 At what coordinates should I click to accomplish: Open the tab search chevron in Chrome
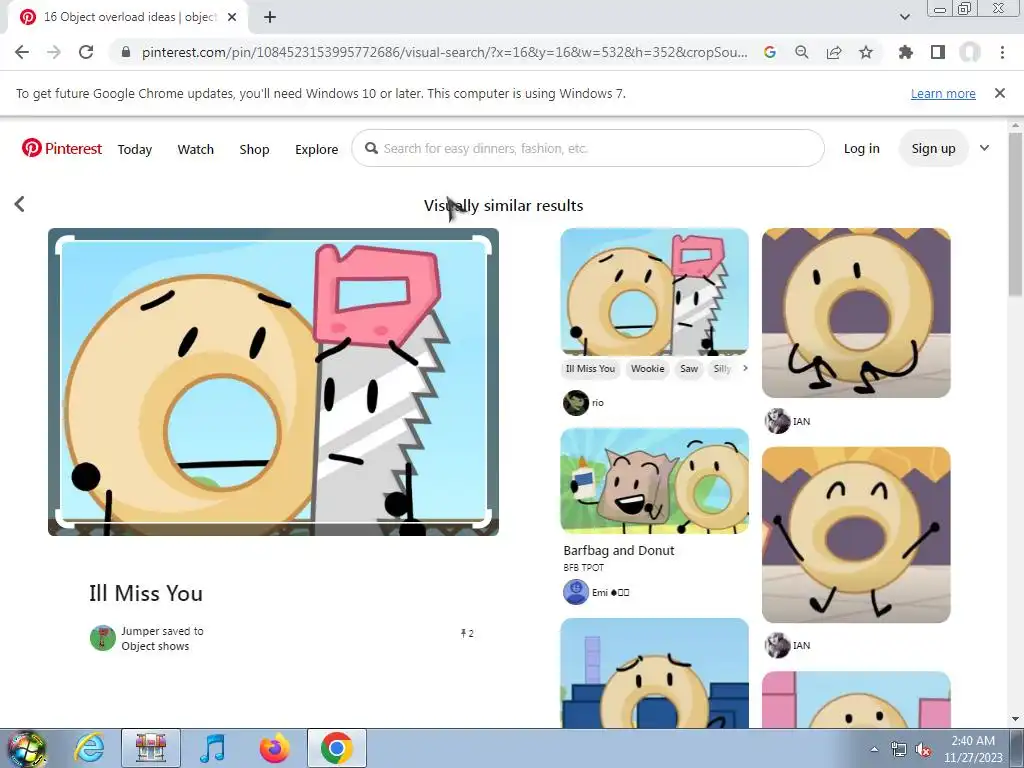(905, 17)
